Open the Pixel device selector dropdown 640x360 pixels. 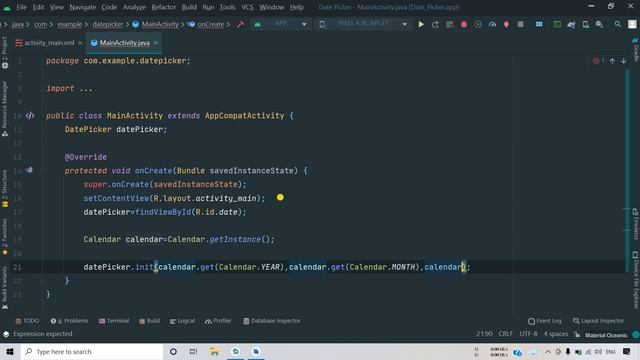363,24
